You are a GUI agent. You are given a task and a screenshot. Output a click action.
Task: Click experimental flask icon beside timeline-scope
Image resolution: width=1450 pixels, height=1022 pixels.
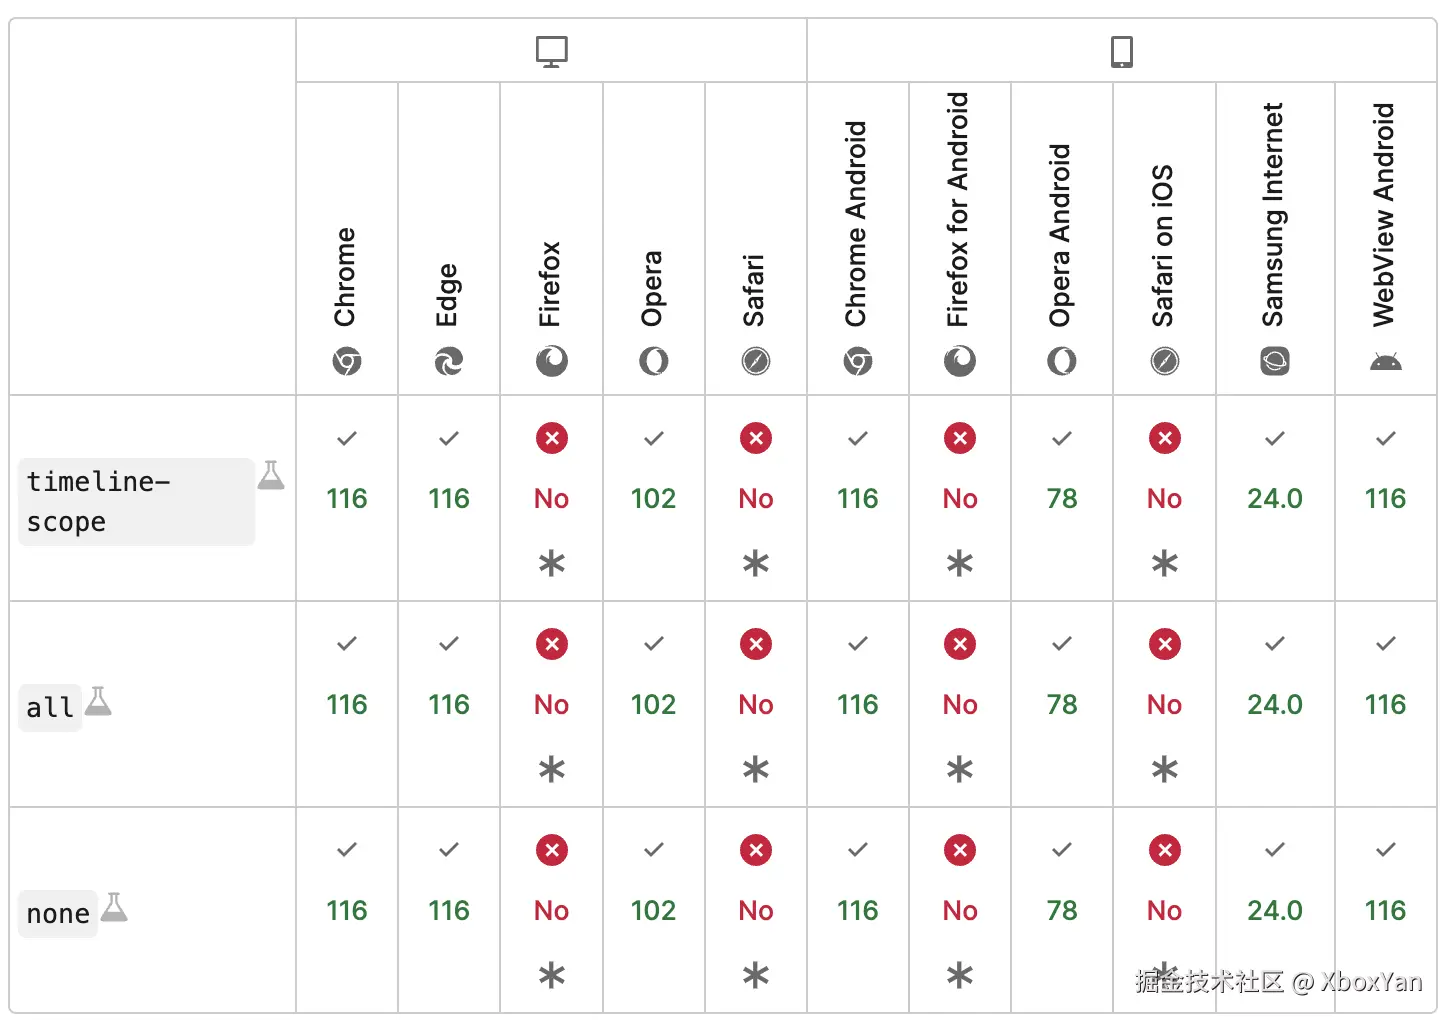click(271, 475)
